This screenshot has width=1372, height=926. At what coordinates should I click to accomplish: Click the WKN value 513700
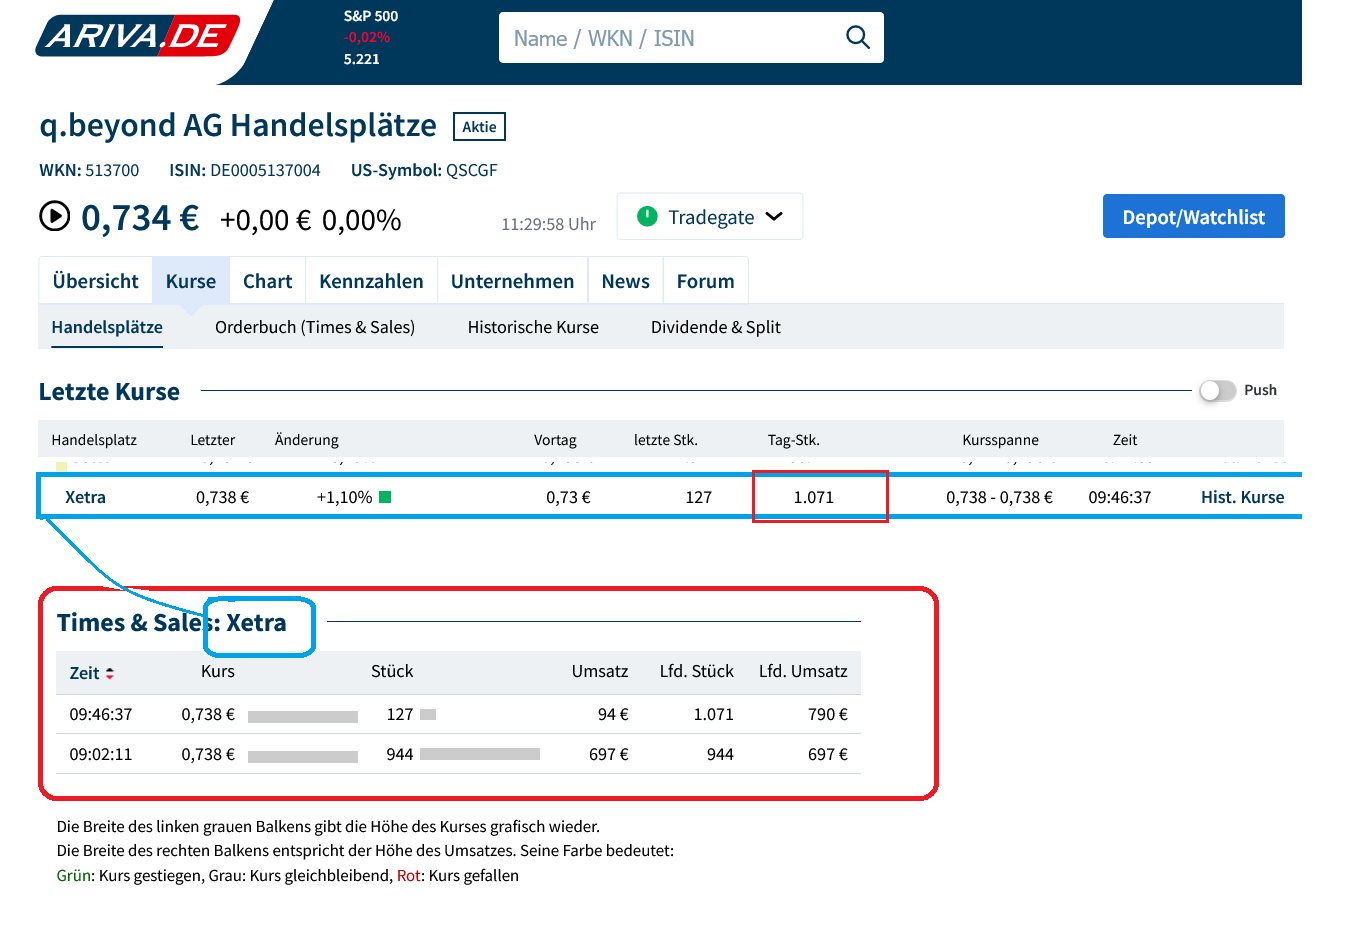click(112, 170)
